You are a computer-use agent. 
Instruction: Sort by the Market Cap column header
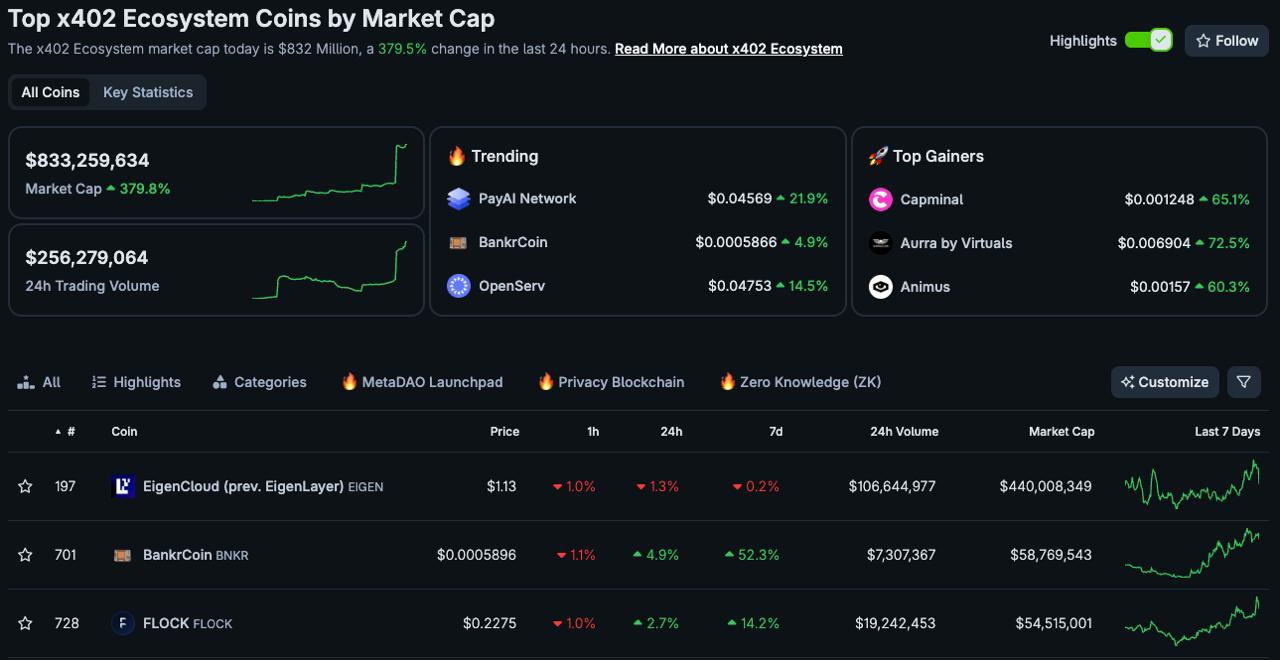[1061, 432]
